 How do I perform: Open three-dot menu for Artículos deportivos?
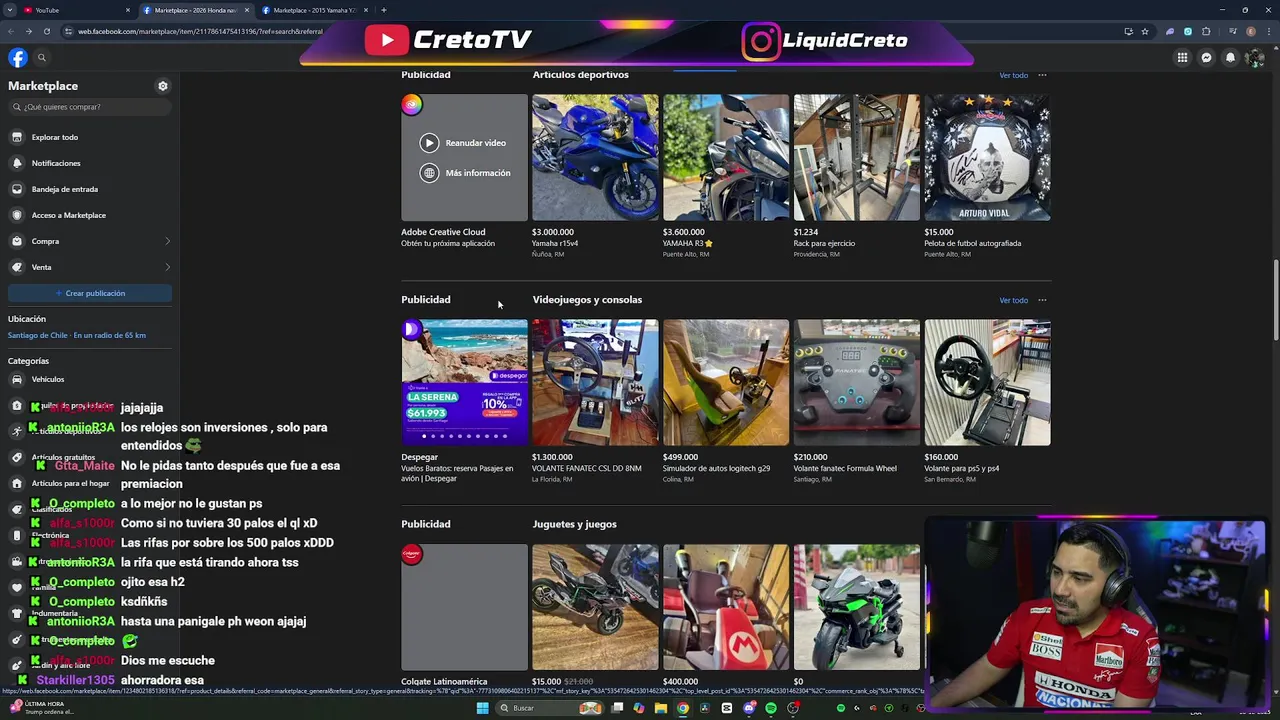click(x=1042, y=75)
